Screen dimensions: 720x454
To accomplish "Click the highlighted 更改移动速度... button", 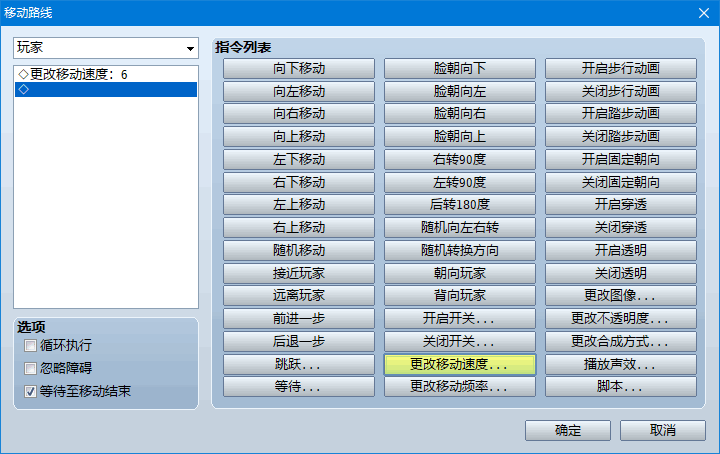I will pos(460,364).
